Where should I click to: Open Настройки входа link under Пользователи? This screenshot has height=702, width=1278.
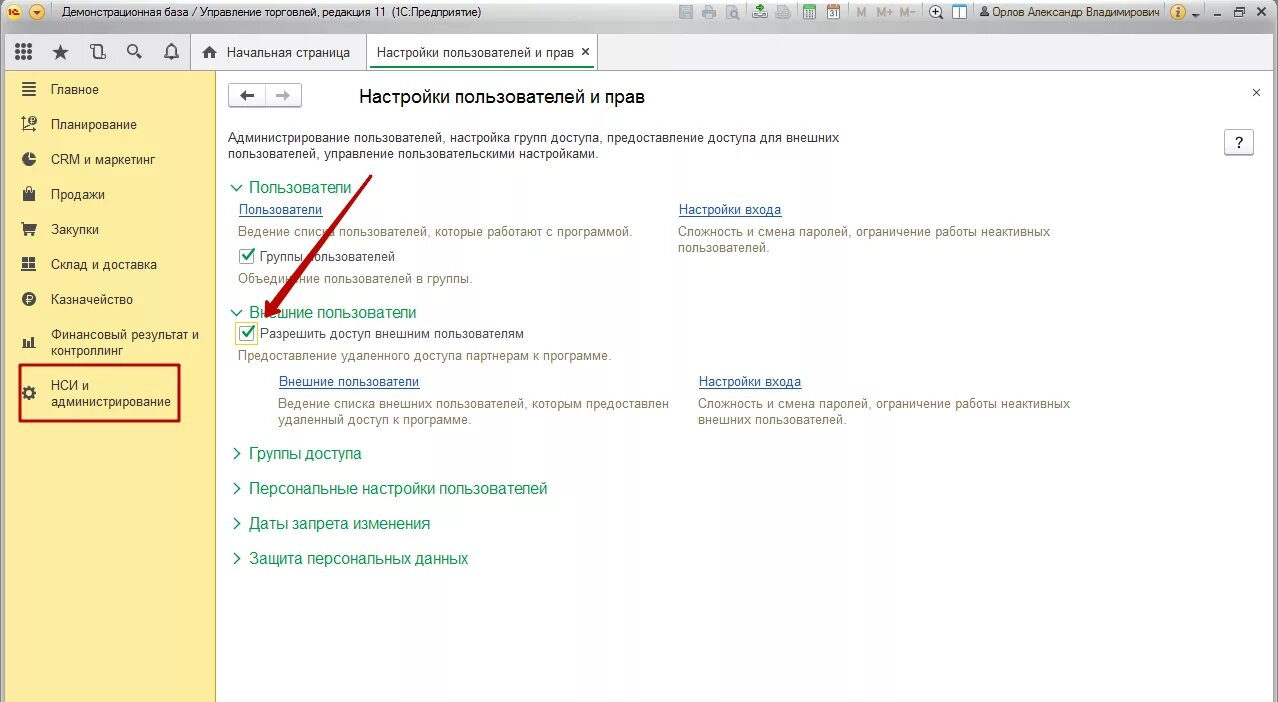click(x=730, y=210)
